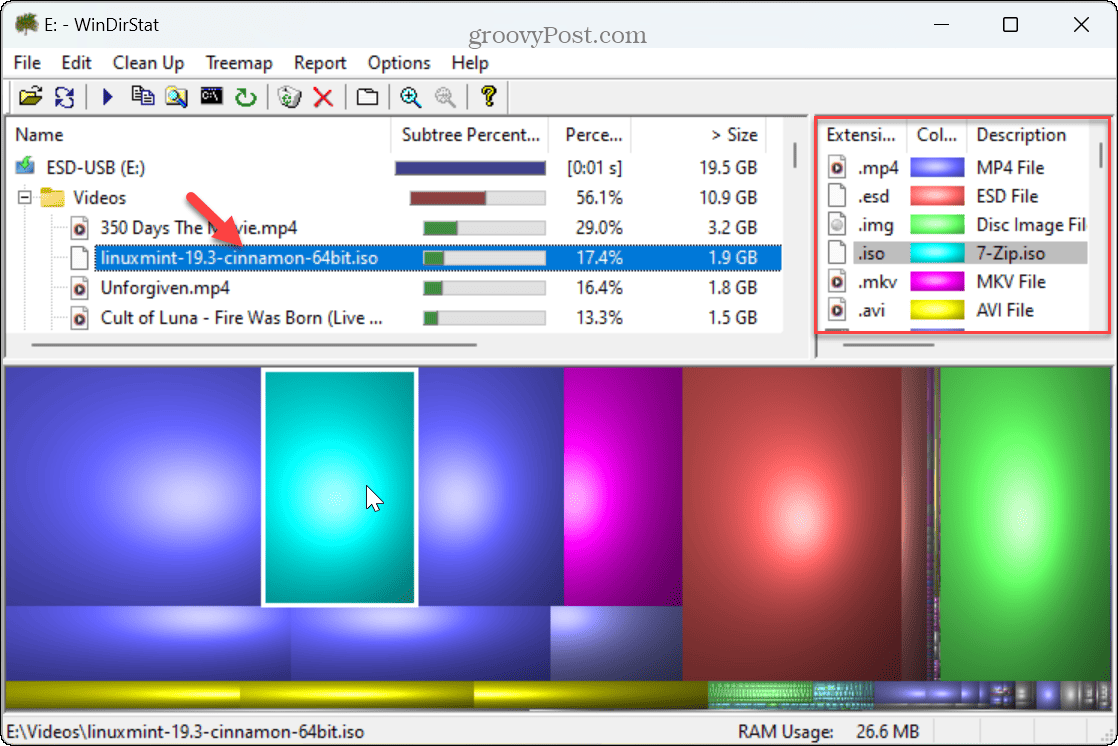Open the Clean Up menu
The image size is (1118, 746).
point(148,63)
